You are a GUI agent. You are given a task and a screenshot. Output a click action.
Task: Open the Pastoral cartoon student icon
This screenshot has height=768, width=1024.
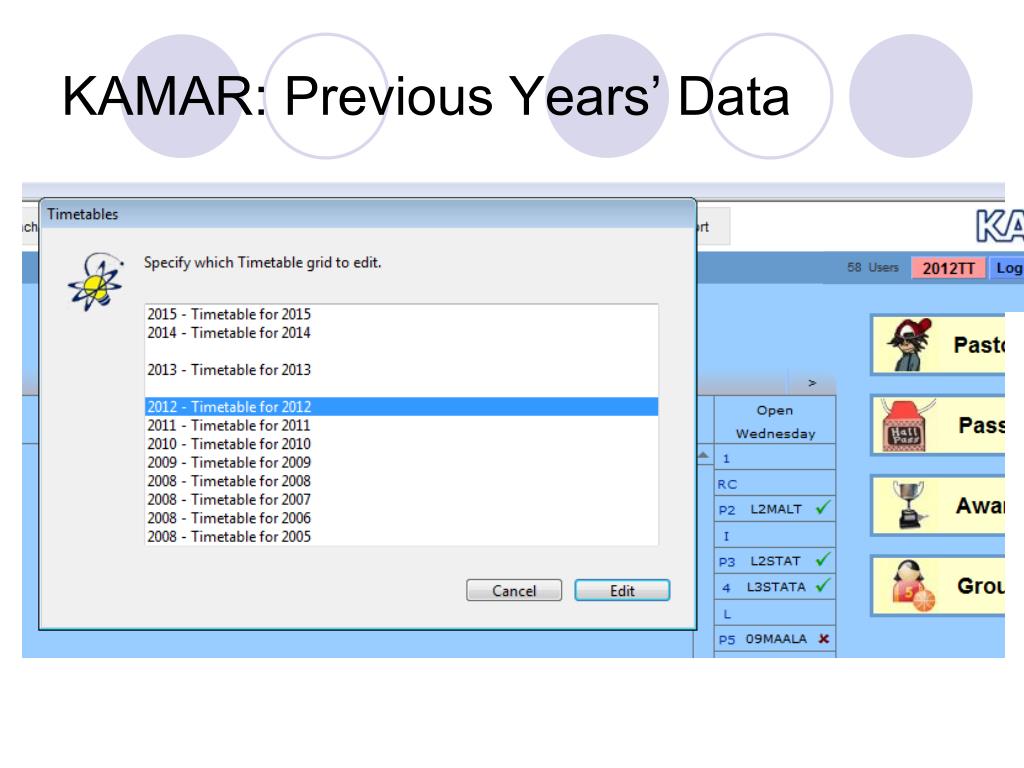tap(908, 345)
